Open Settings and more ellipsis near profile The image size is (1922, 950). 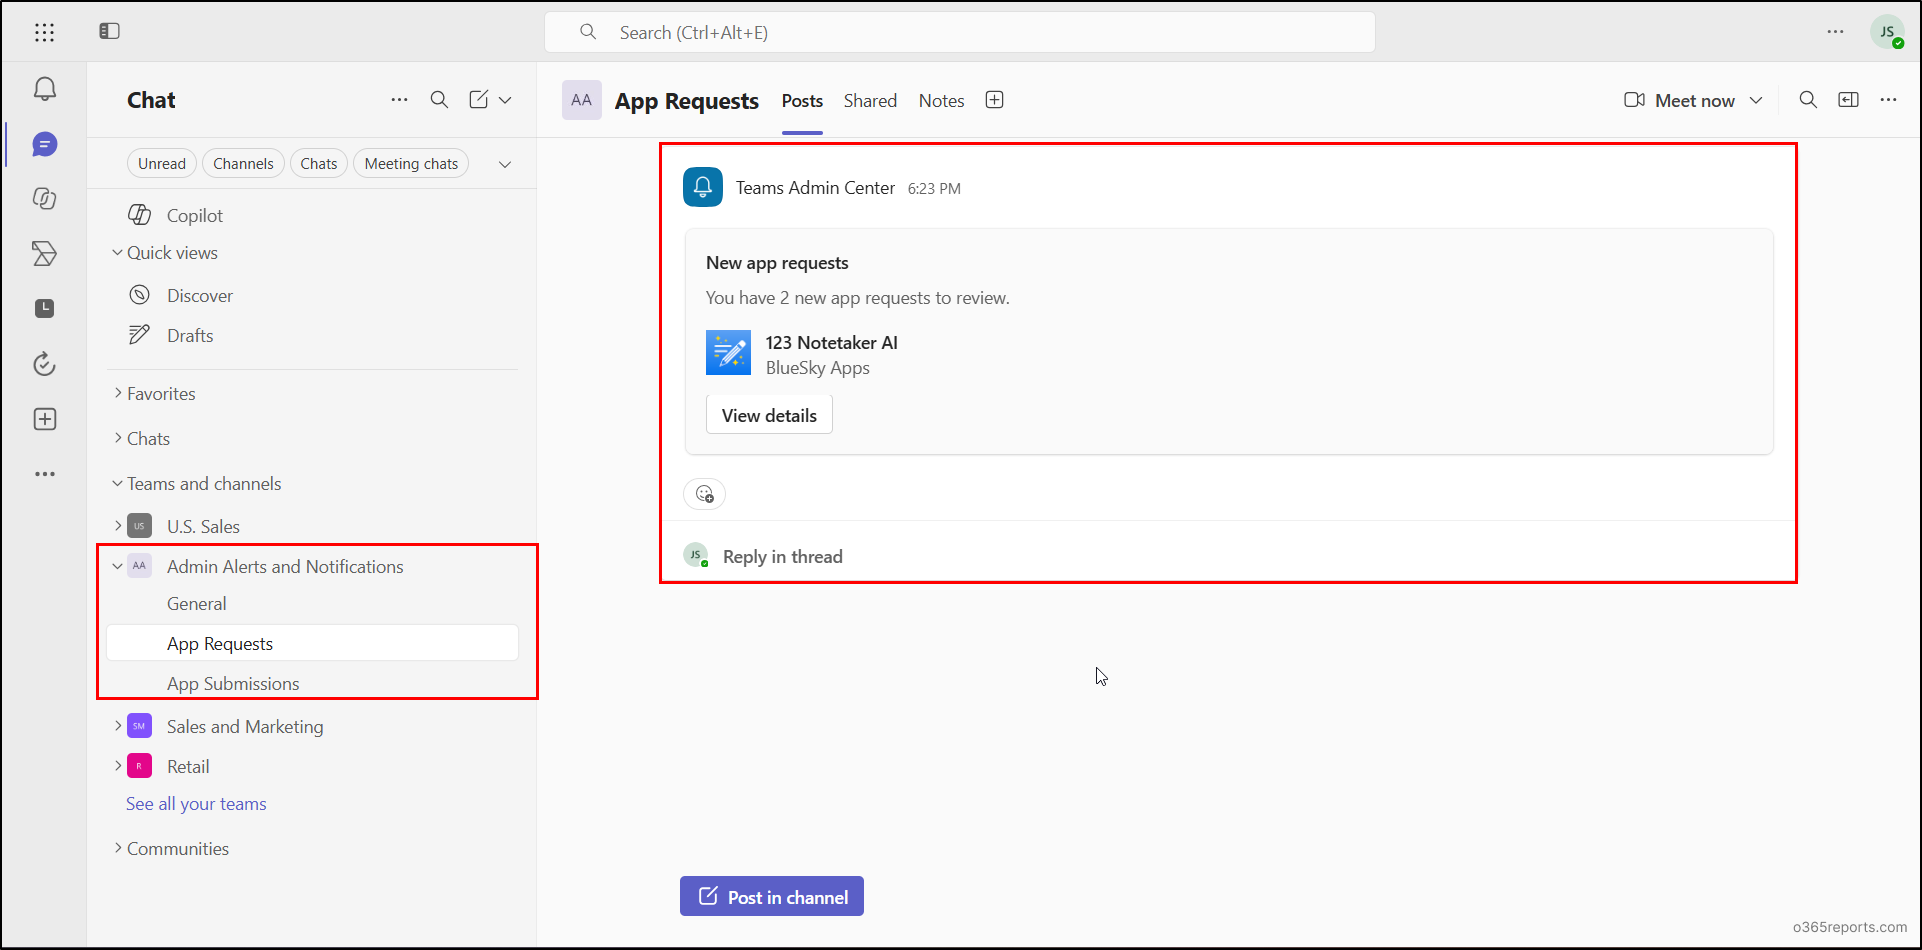pos(1835,32)
